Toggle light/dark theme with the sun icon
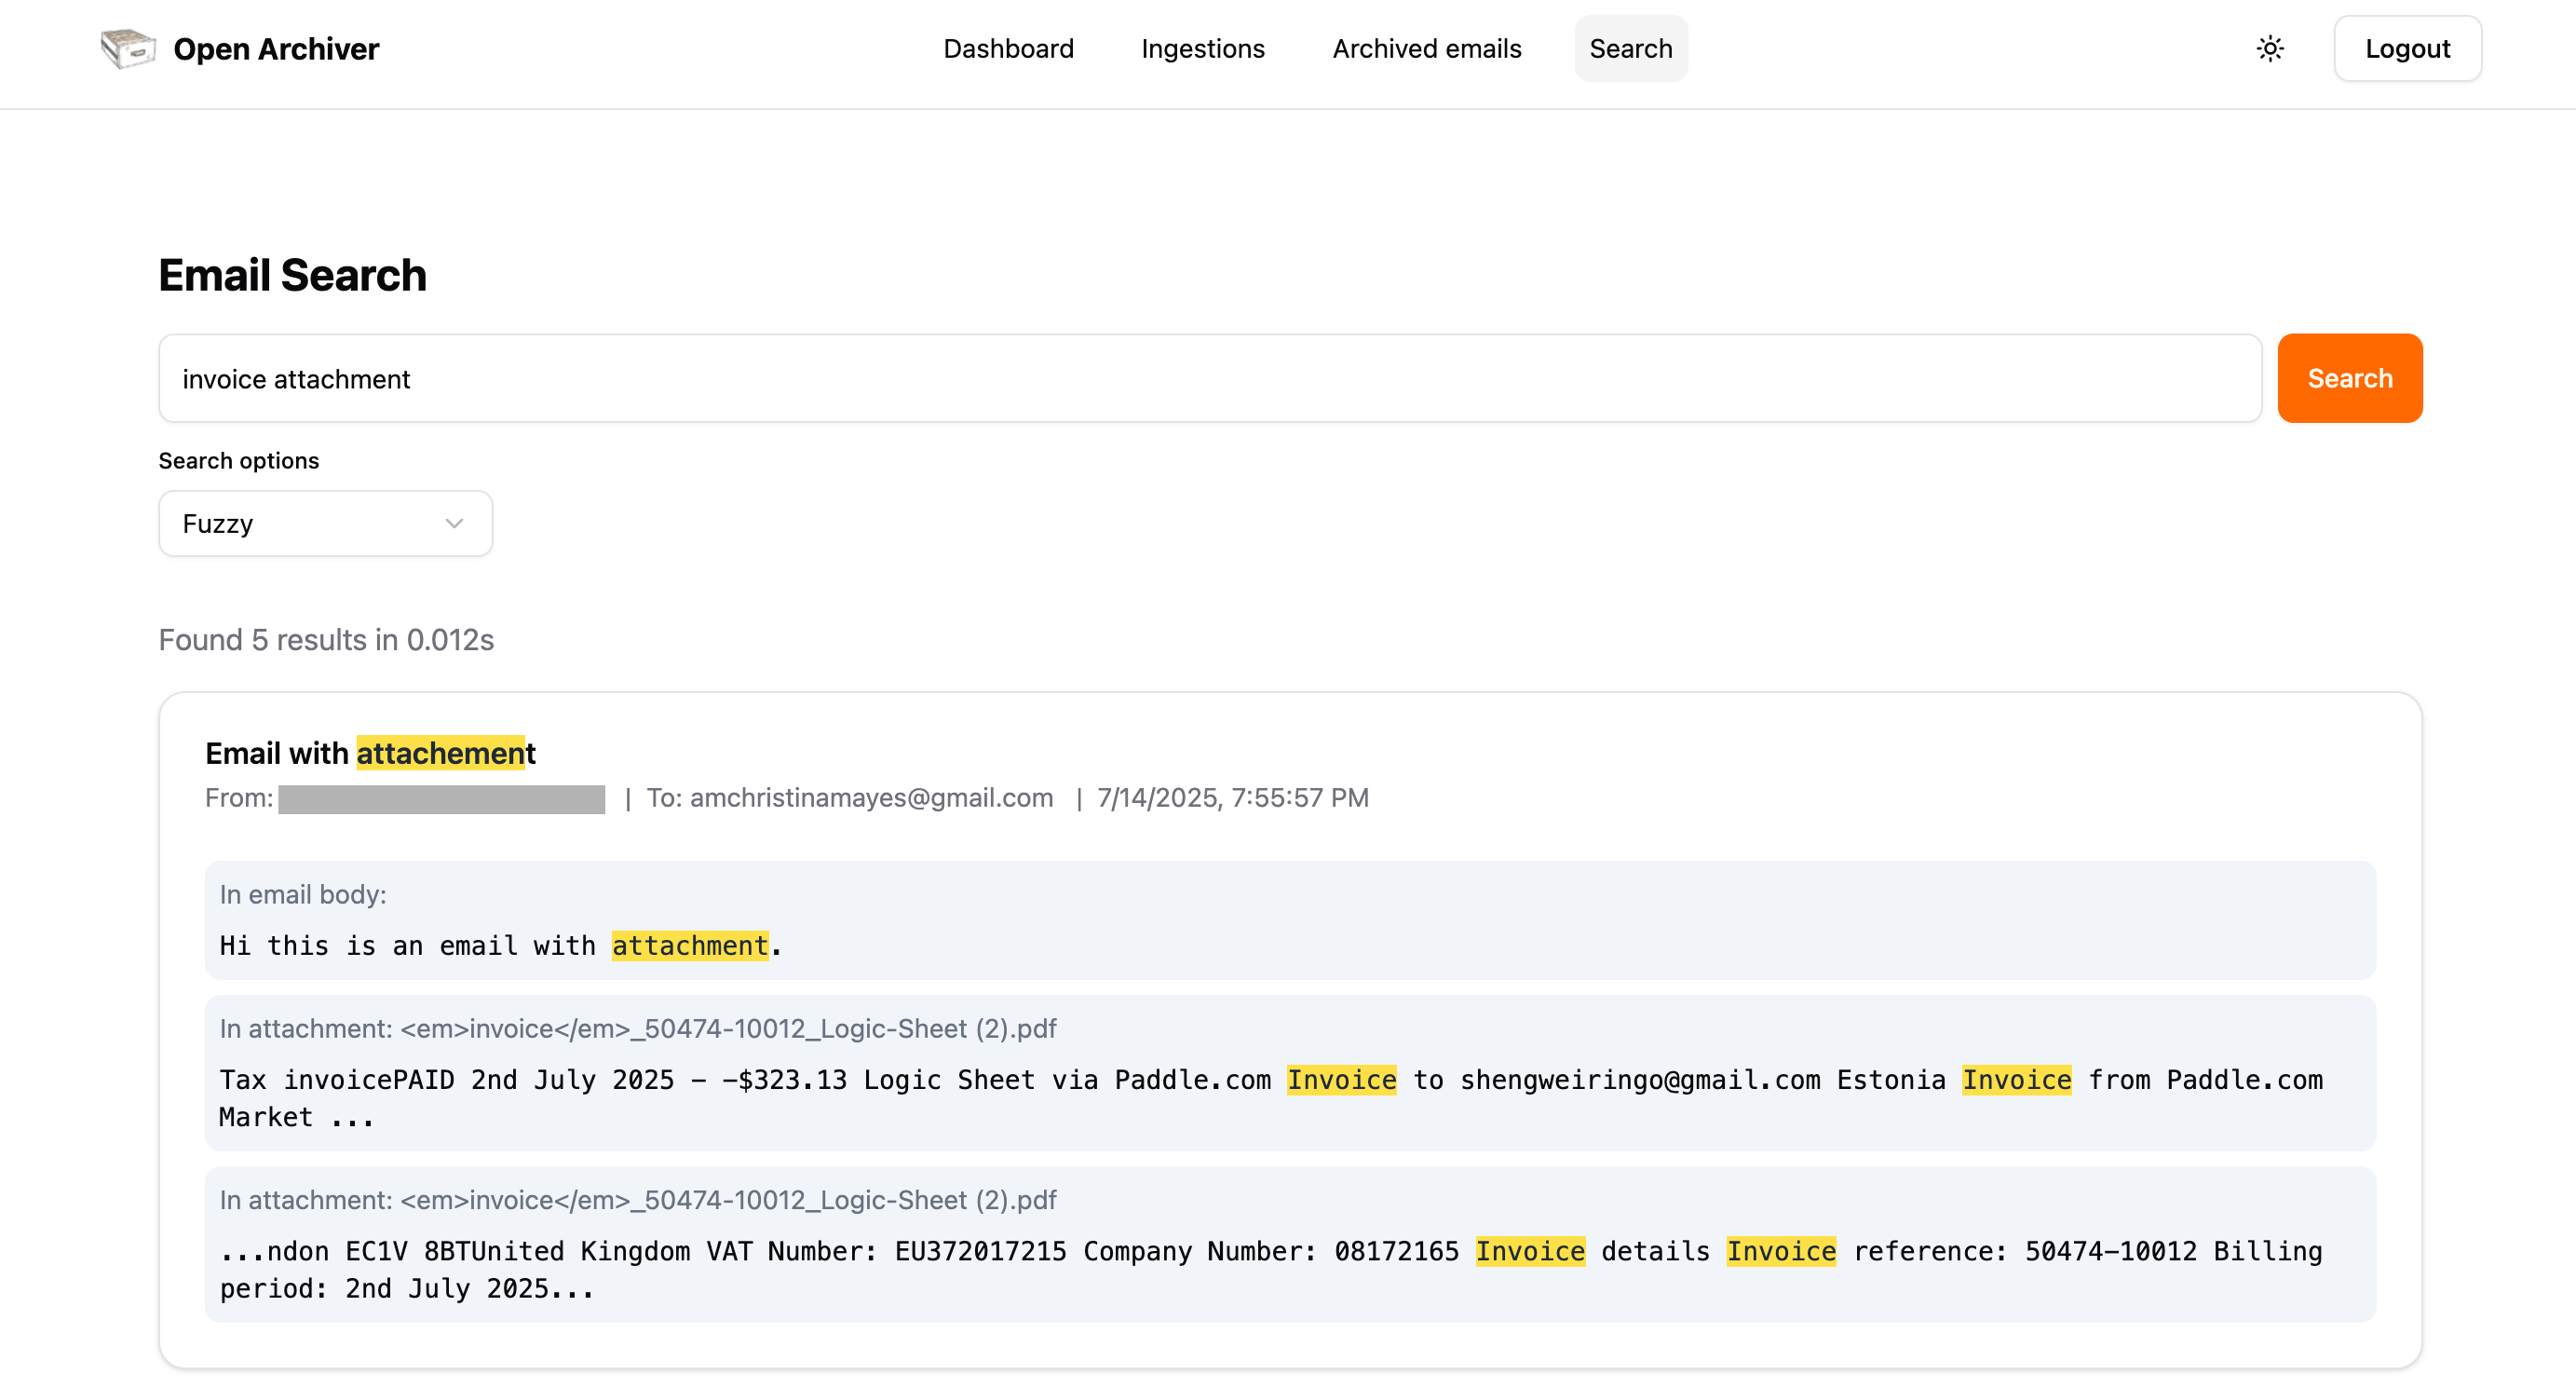The width and height of the screenshot is (2576, 1388). tap(2270, 47)
